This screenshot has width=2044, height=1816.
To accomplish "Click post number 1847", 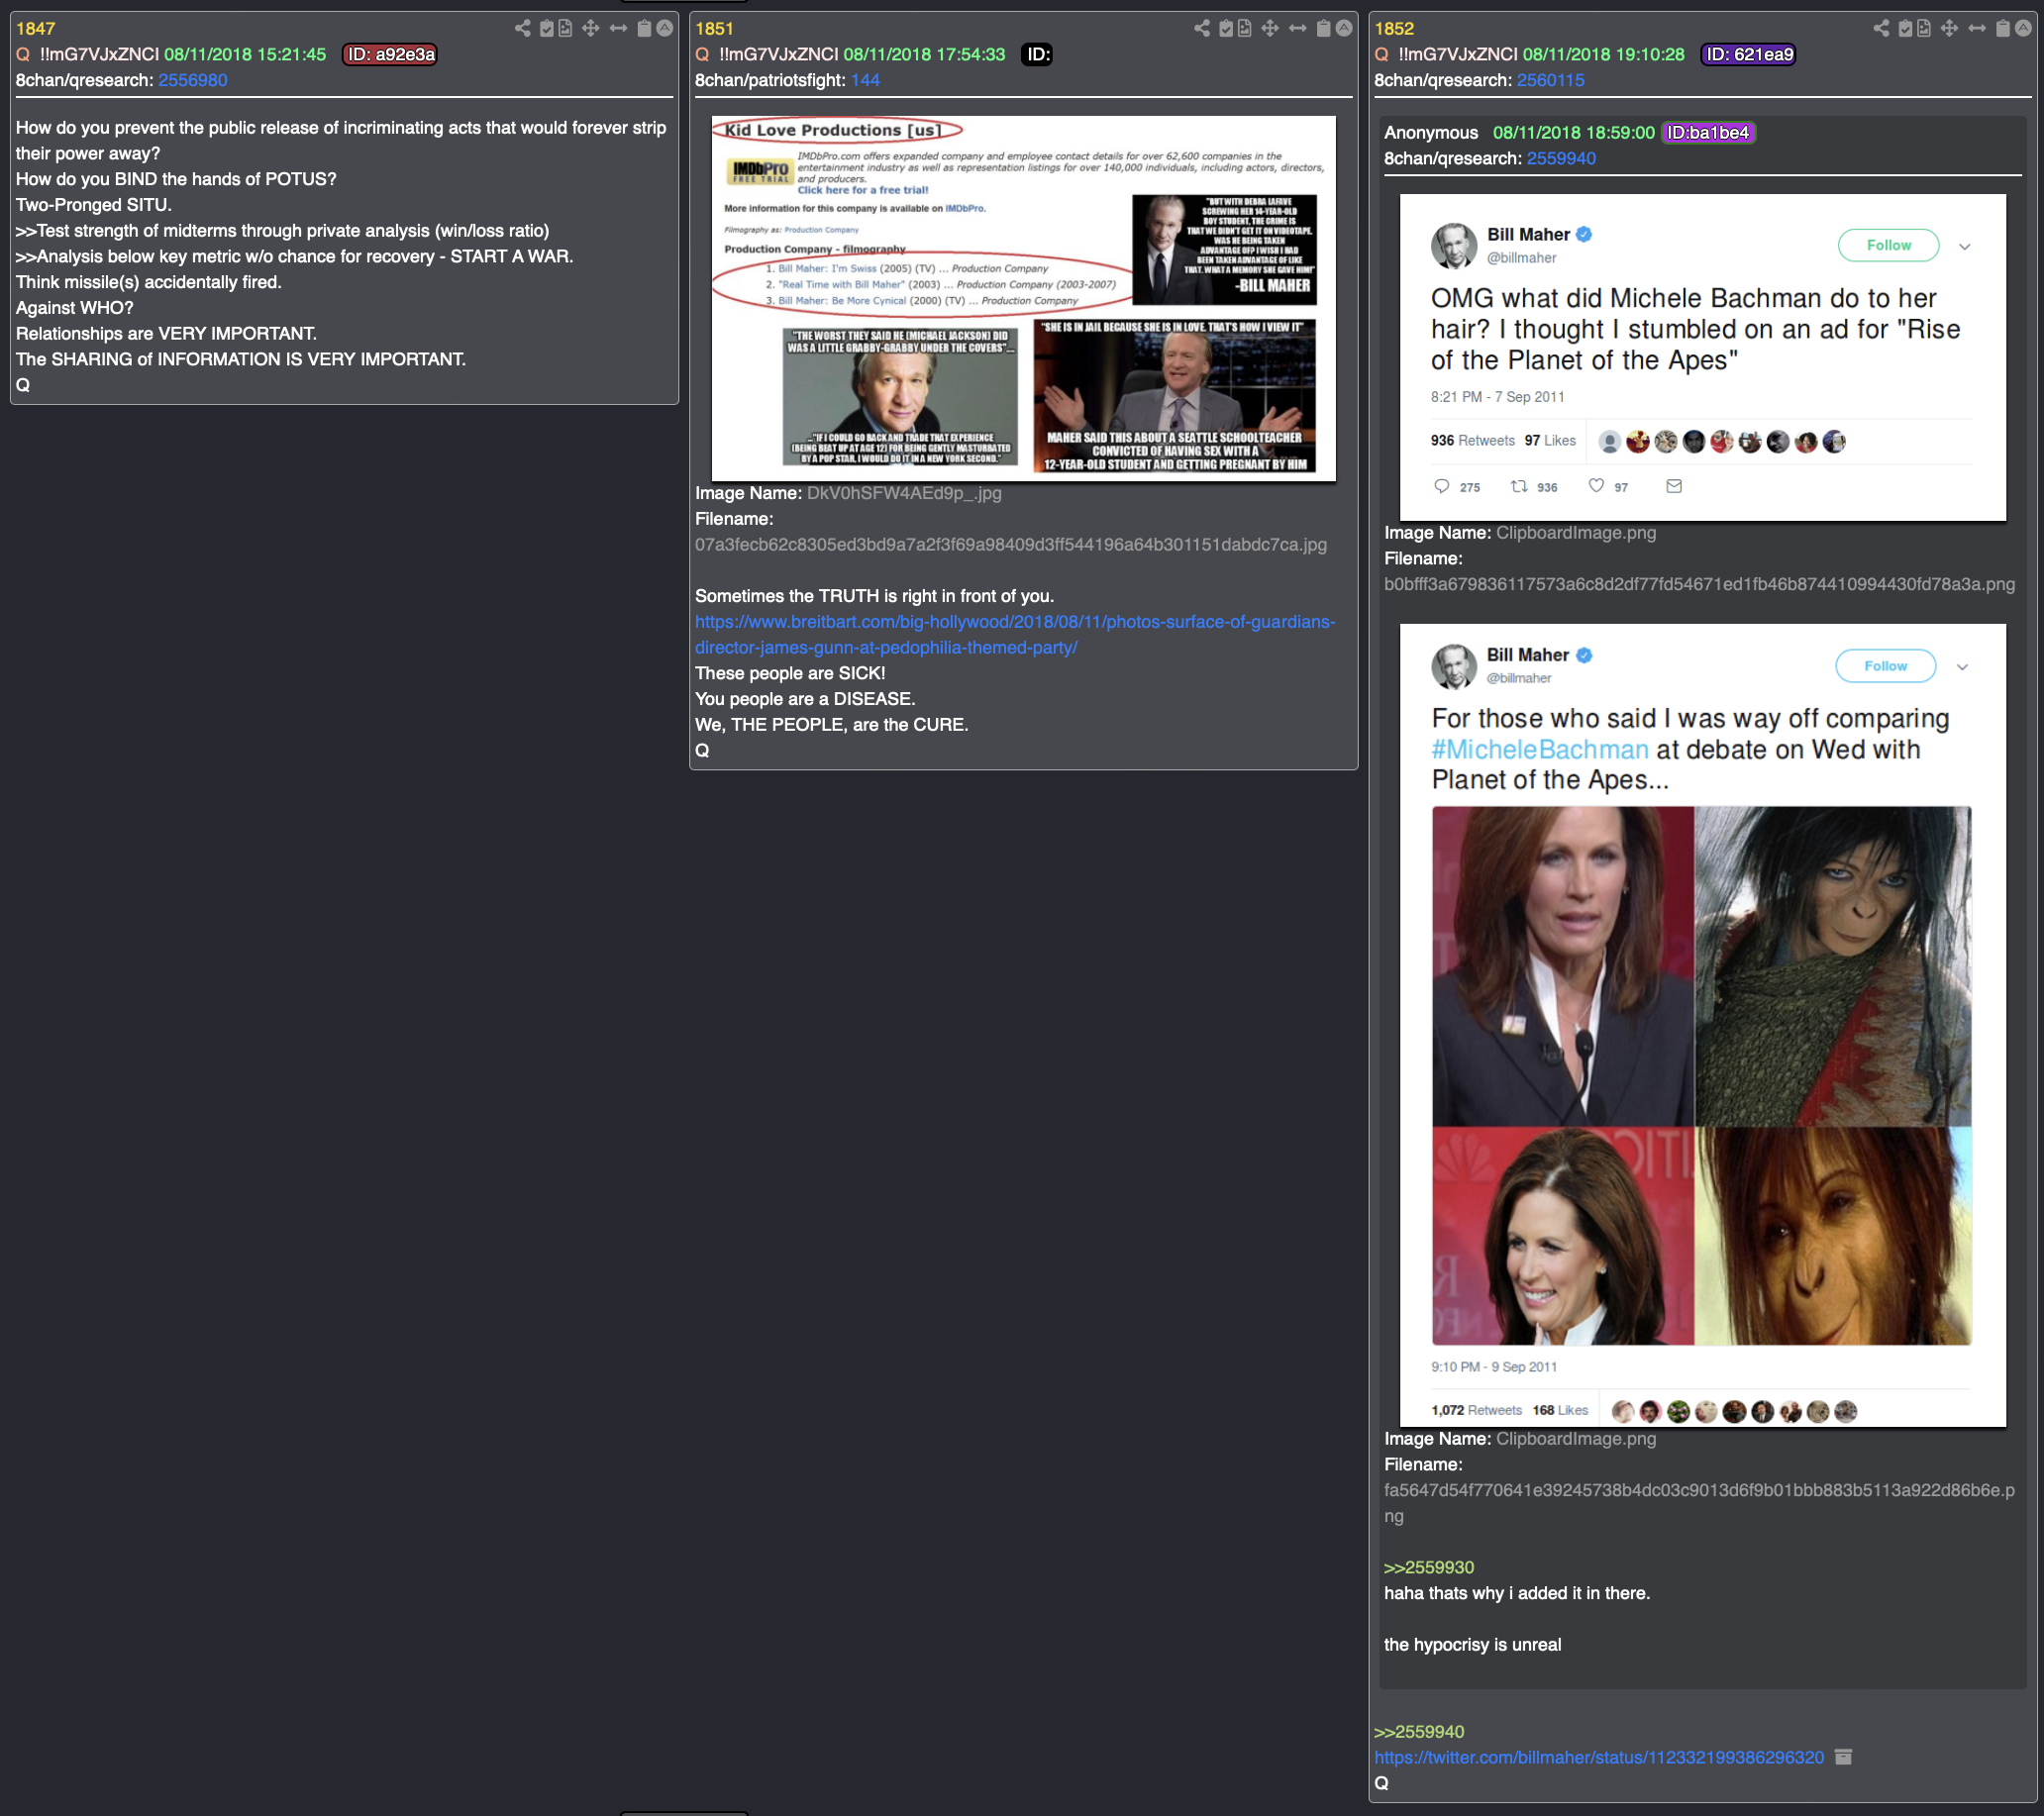I will pyautogui.click(x=35, y=29).
